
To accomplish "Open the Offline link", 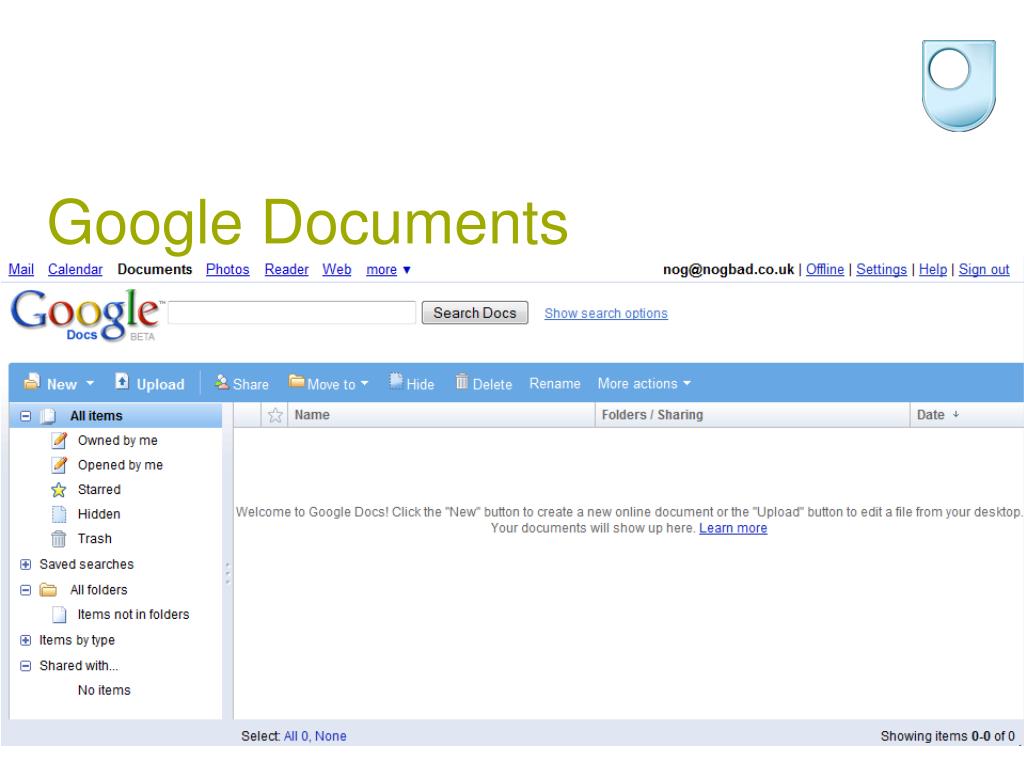I will (824, 269).
